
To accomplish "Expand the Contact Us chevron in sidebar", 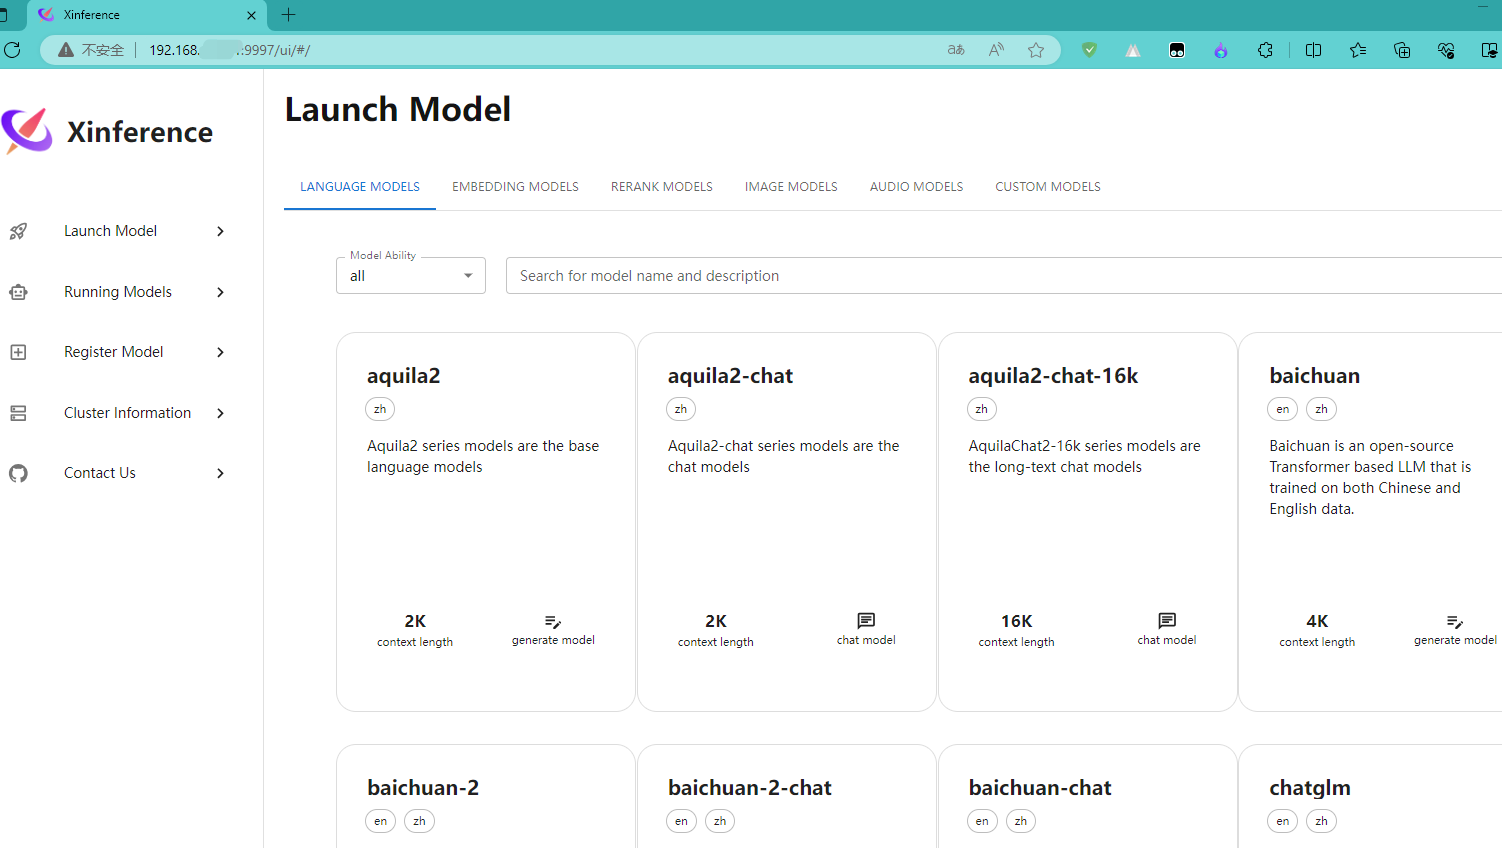I will click(x=221, y=473).
